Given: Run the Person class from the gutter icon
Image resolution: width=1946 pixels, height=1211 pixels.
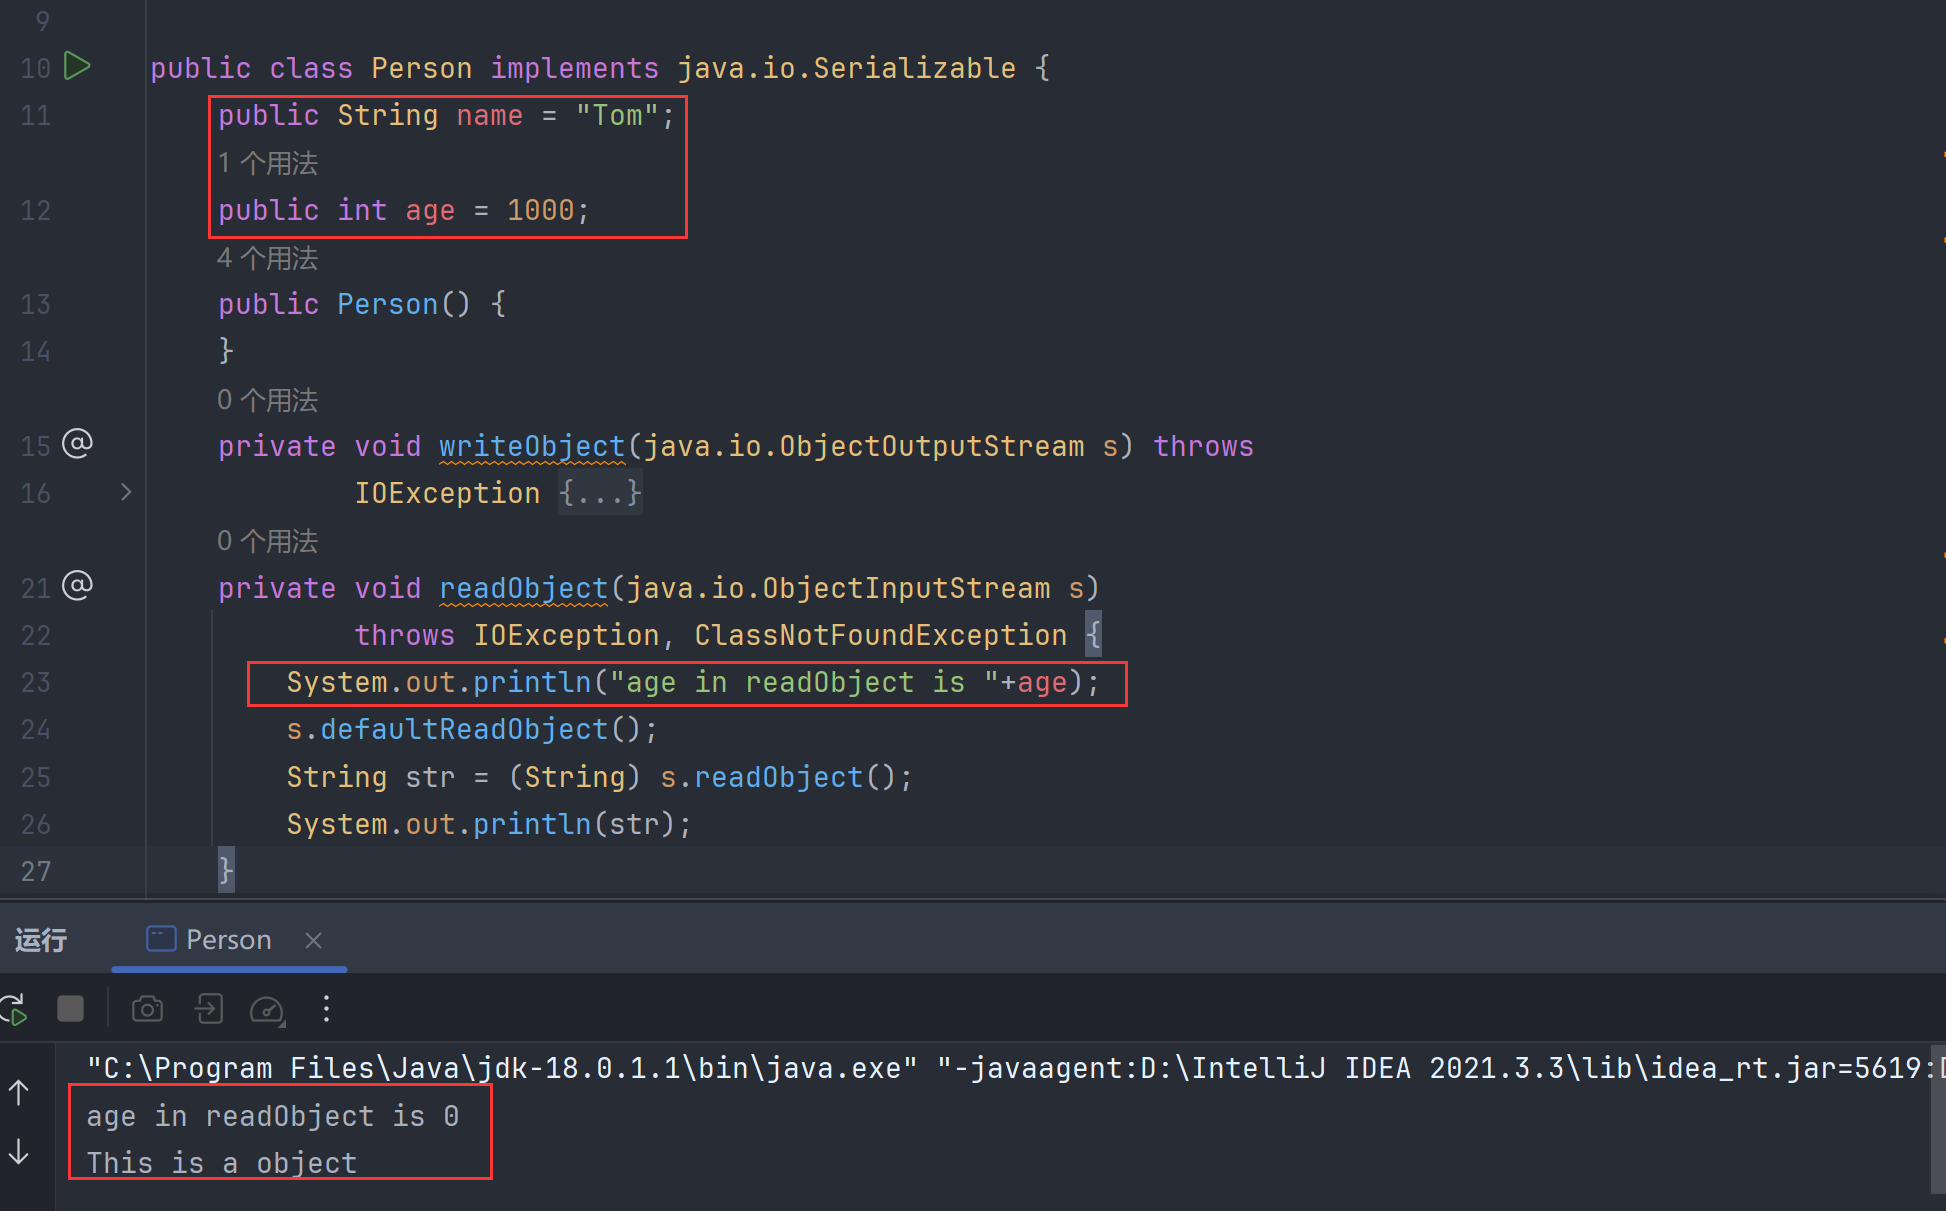Looking at the screenshot, I should pos(77,66).
